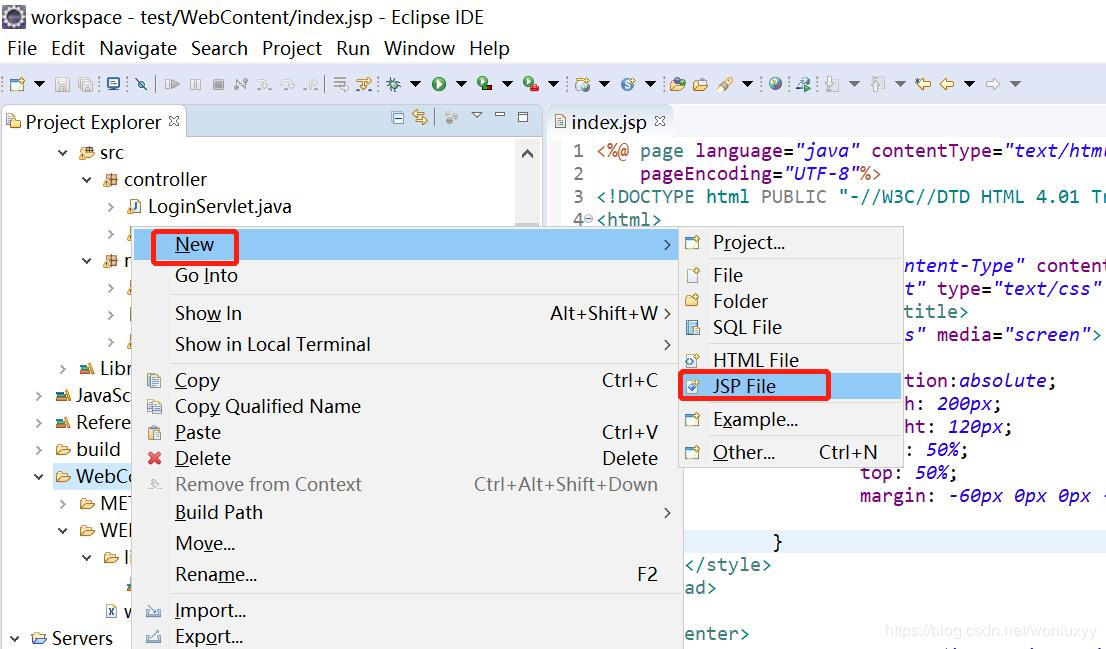The height and width of the screenshot is (649, 1106).
Task: Open the Search flashlight dropdown arrow
Action: 748,84
